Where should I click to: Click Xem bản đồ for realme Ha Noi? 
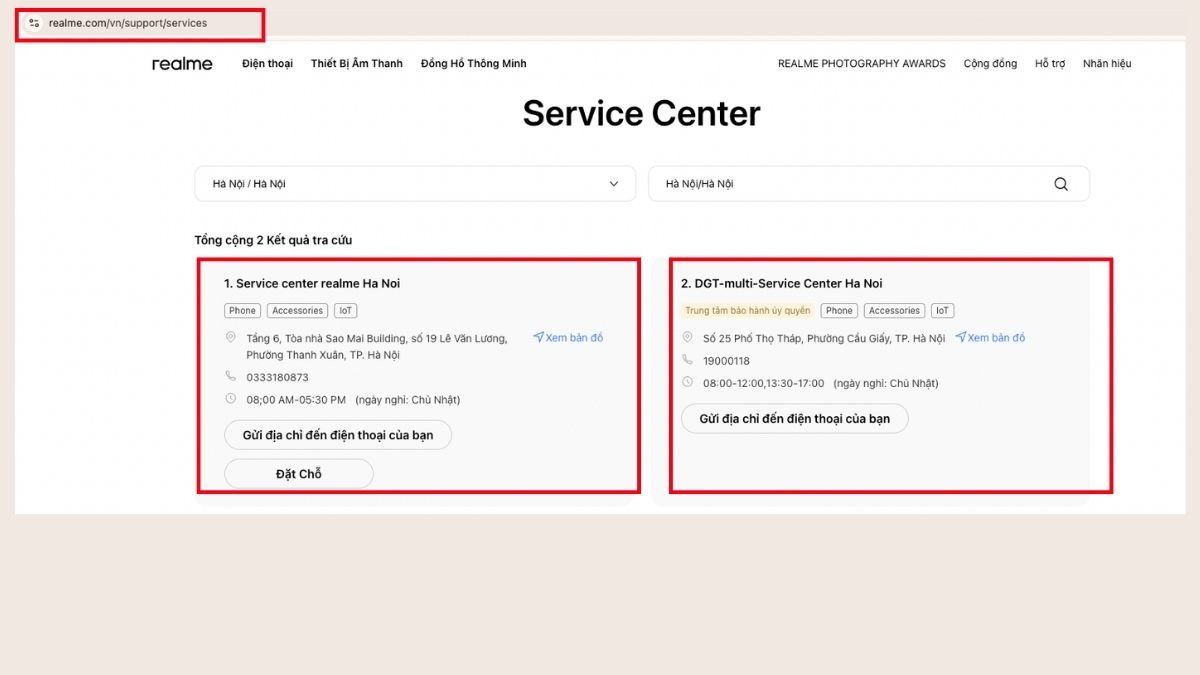(568, 338)
